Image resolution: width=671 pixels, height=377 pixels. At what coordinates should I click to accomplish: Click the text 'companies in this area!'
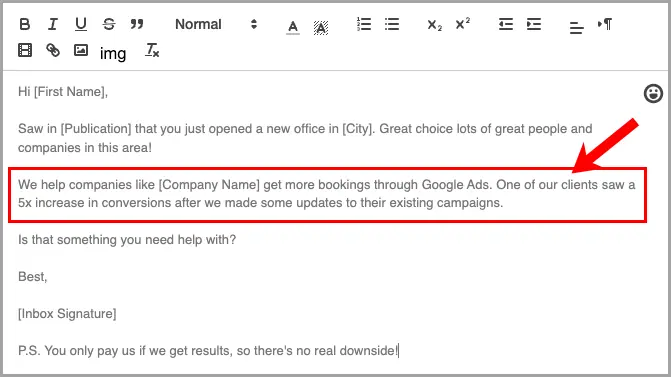85,148
